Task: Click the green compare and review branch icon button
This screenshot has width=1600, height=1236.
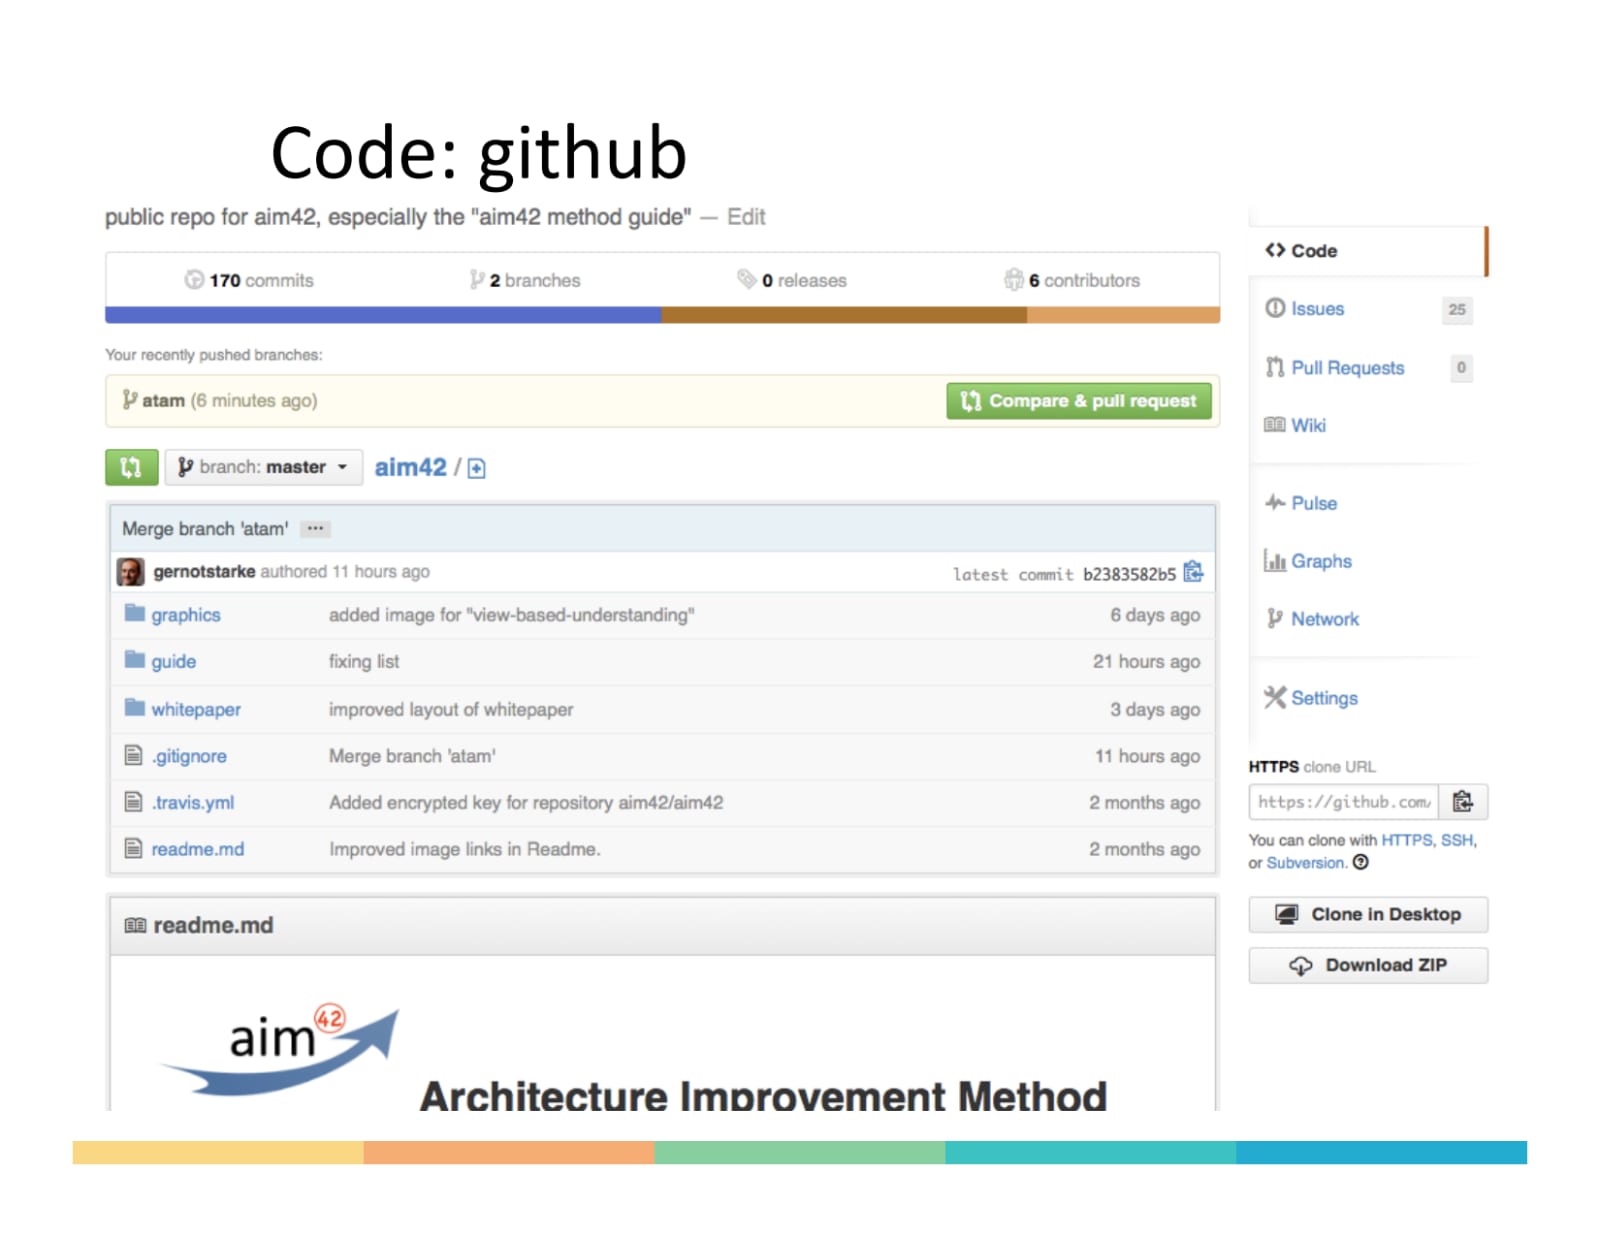Action: pyautogui.click(x=131, y=467)
